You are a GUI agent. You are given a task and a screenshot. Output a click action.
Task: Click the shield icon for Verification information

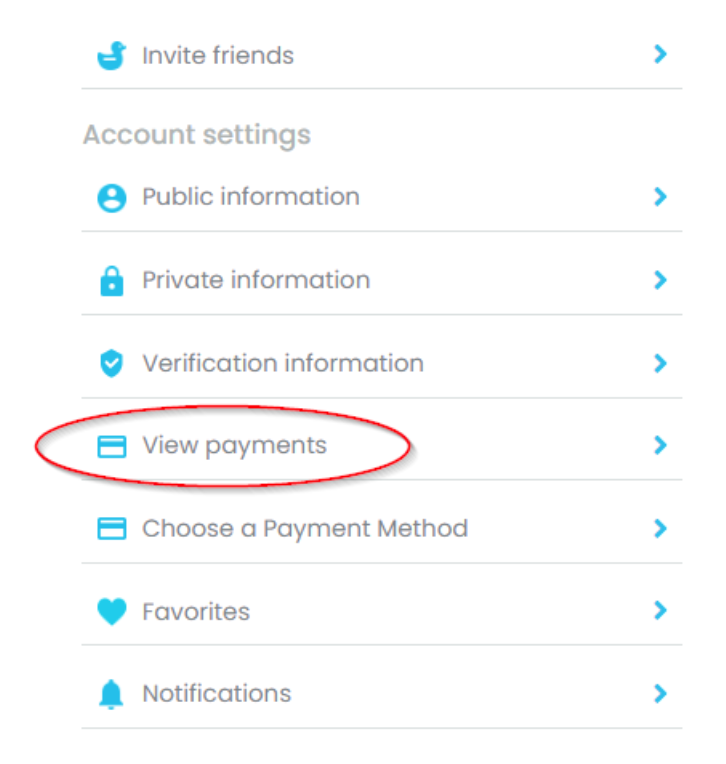click(x=112, y=364)
